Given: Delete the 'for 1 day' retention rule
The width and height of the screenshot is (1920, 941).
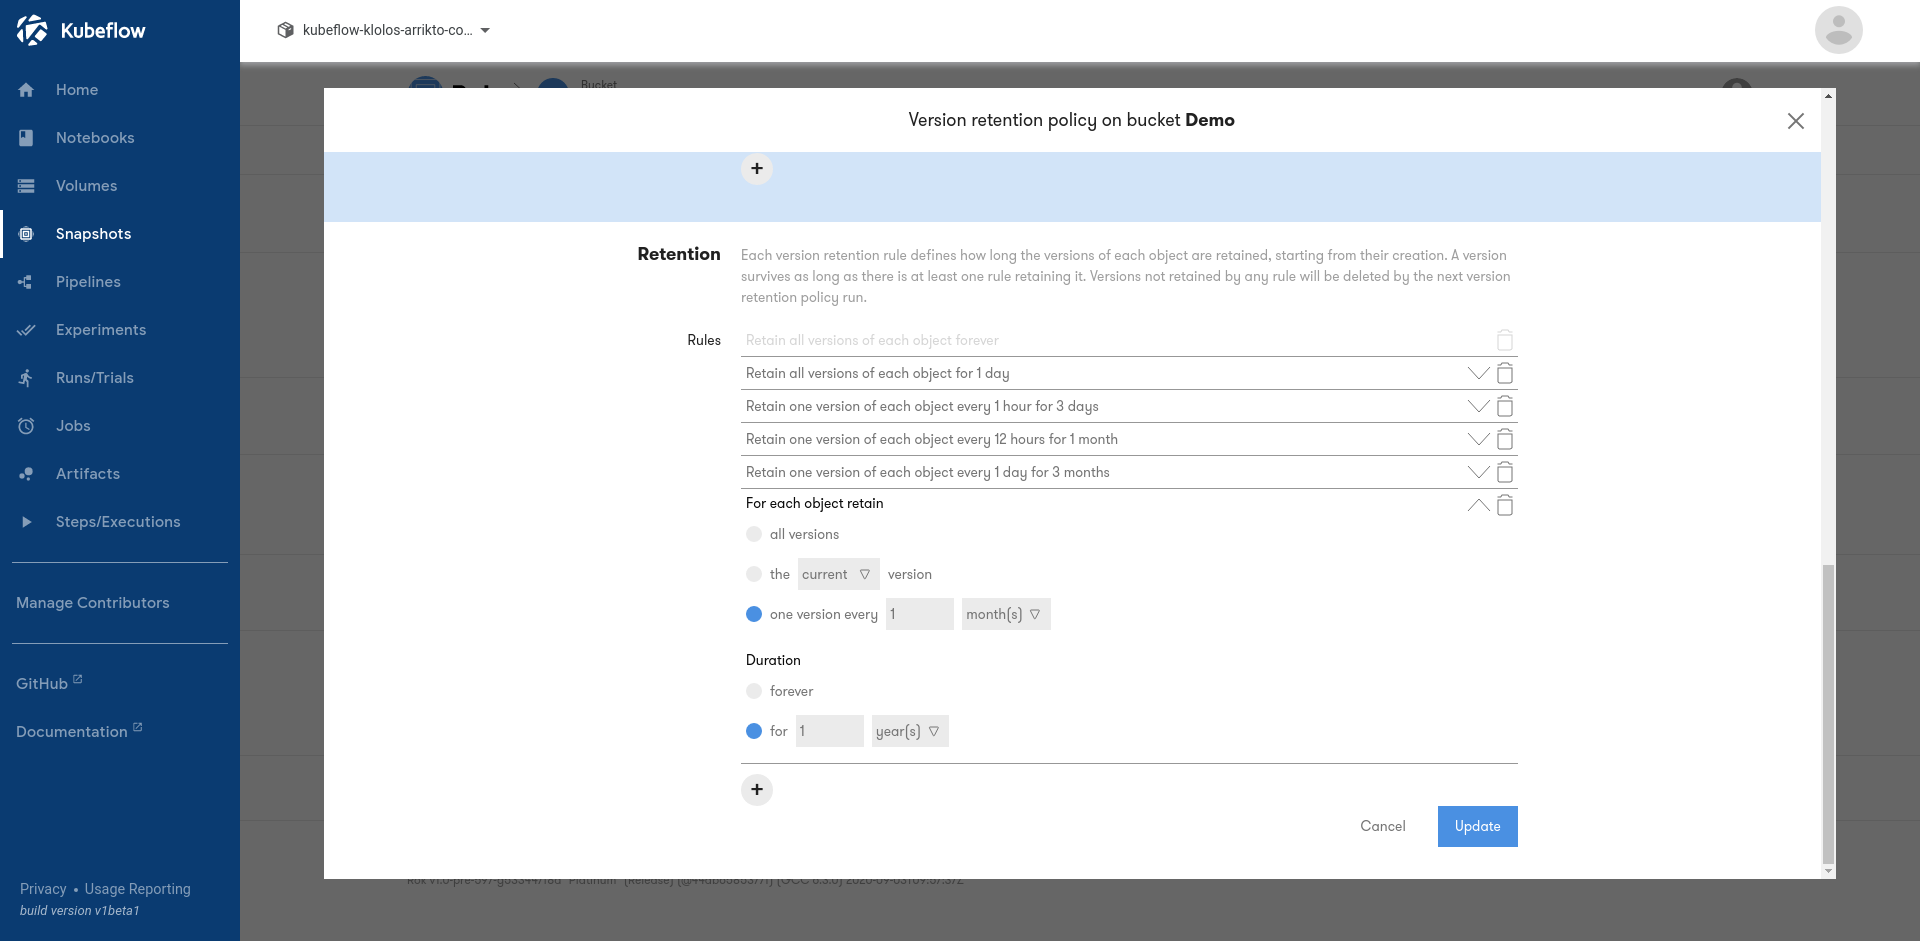Looking at the screenshot, I should (1505, 373).
